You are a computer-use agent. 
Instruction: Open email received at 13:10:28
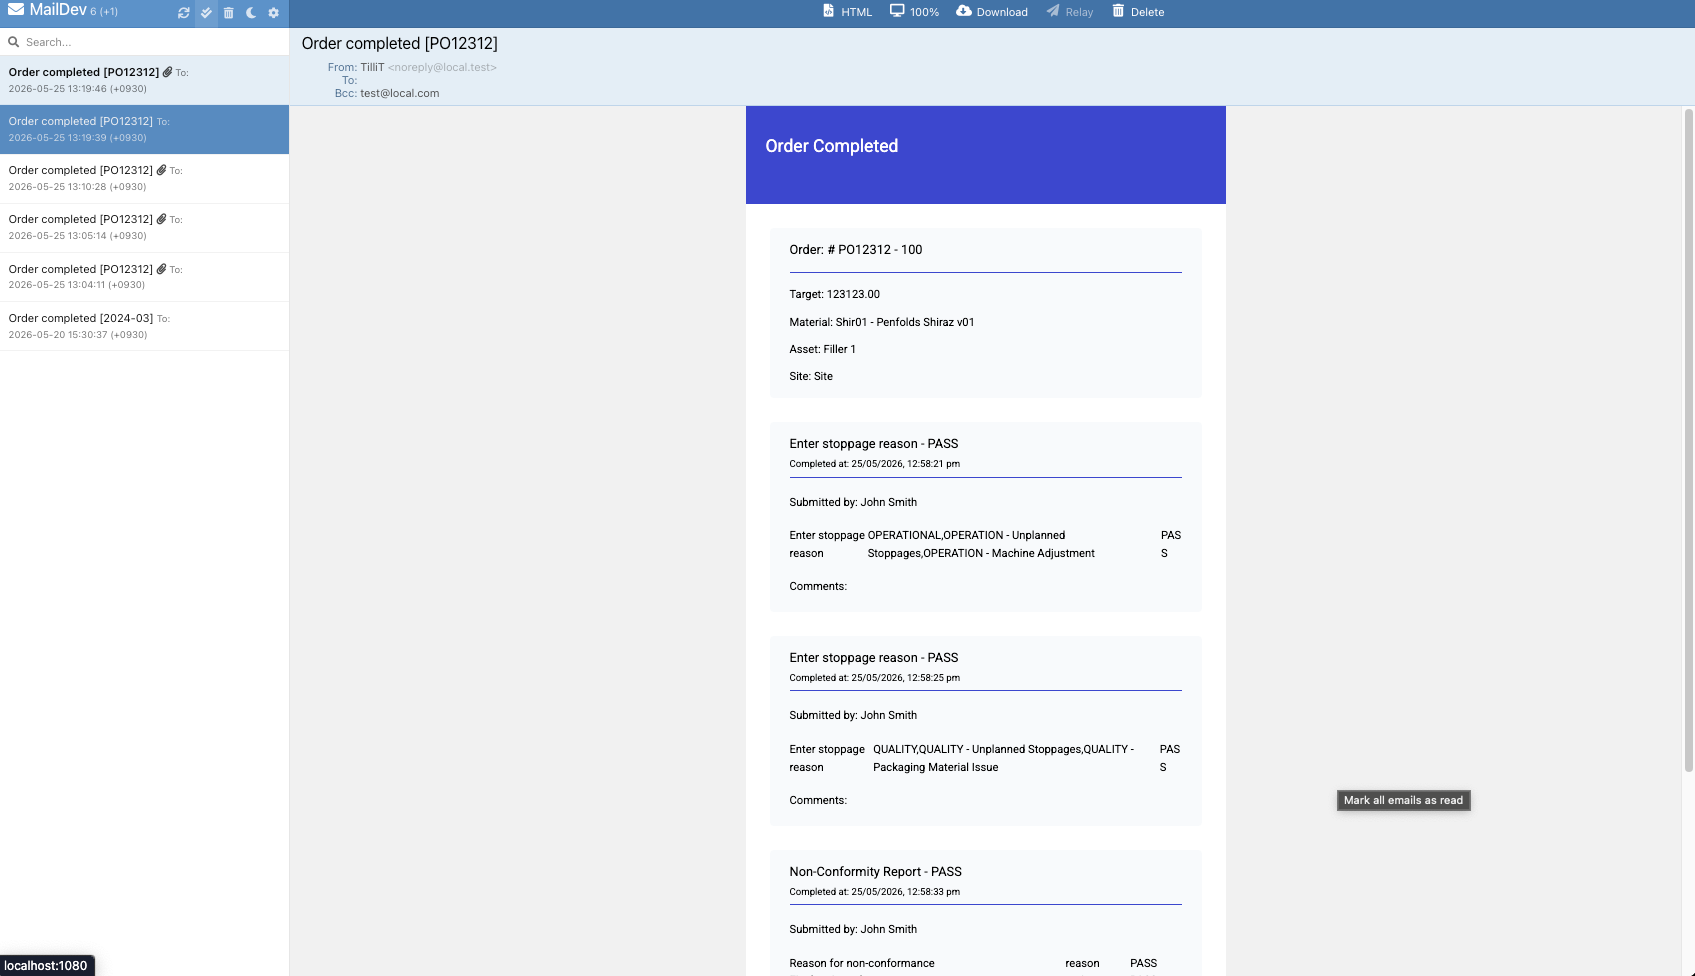point(144,178)
